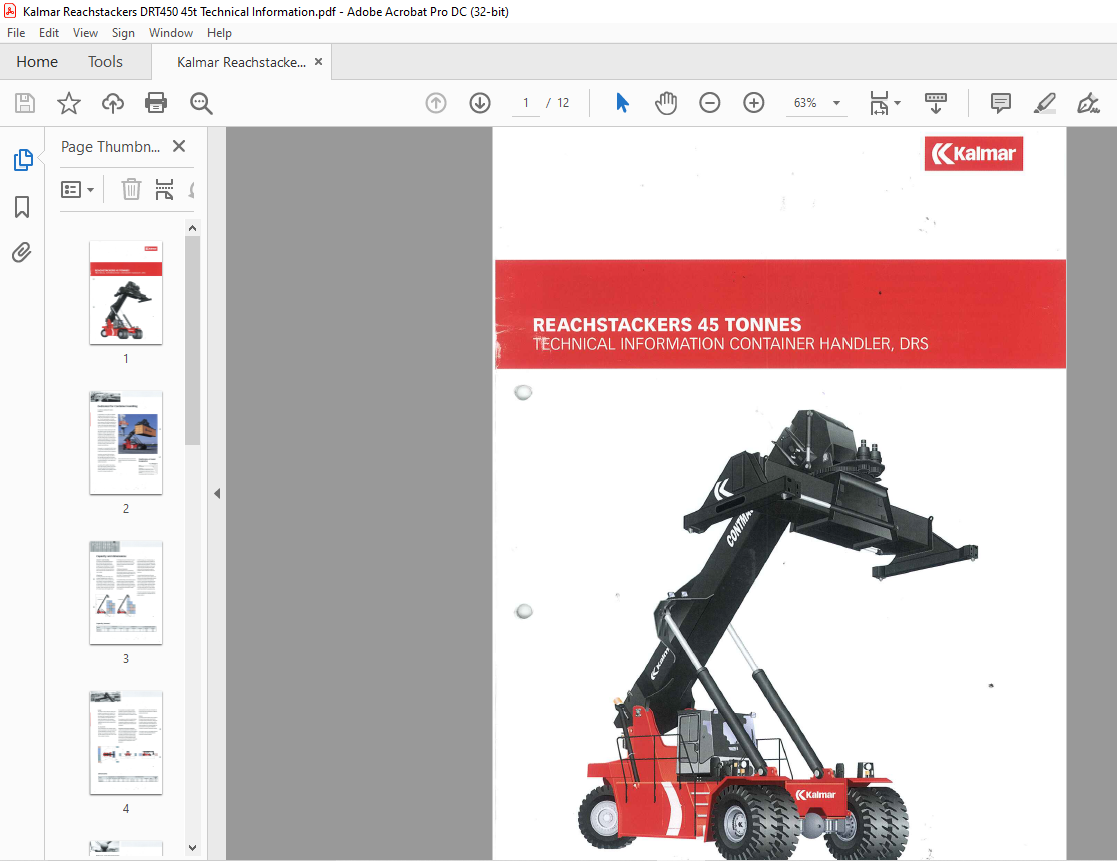Viewport: 1117px width, 861px height.
Task: Open the Sign menu
Action: [x=123, y=33]
